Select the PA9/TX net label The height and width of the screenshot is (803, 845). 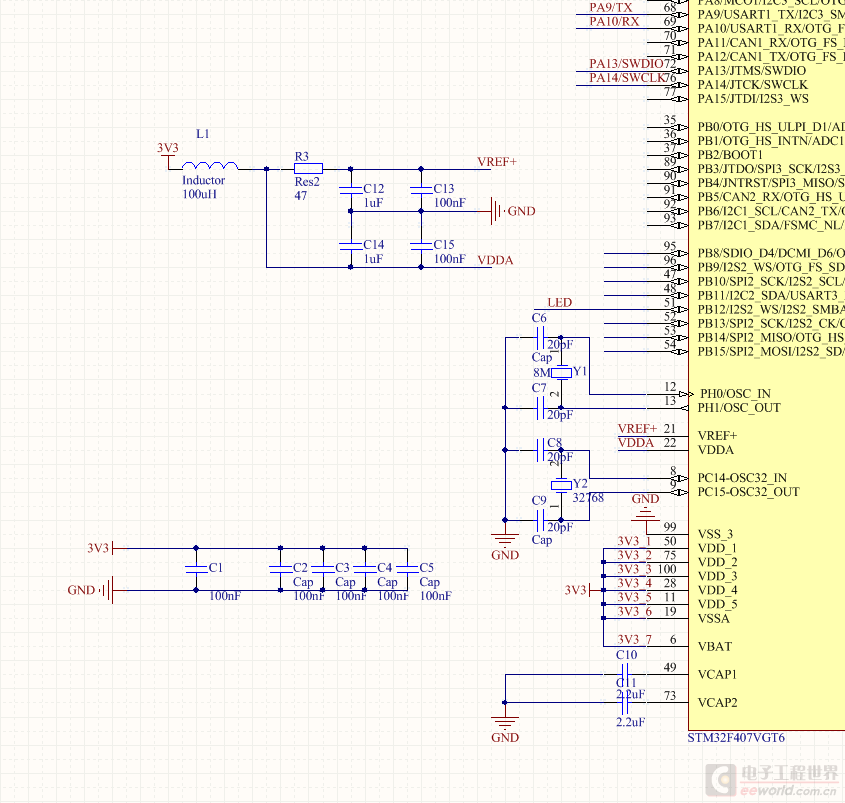[611, 8]
